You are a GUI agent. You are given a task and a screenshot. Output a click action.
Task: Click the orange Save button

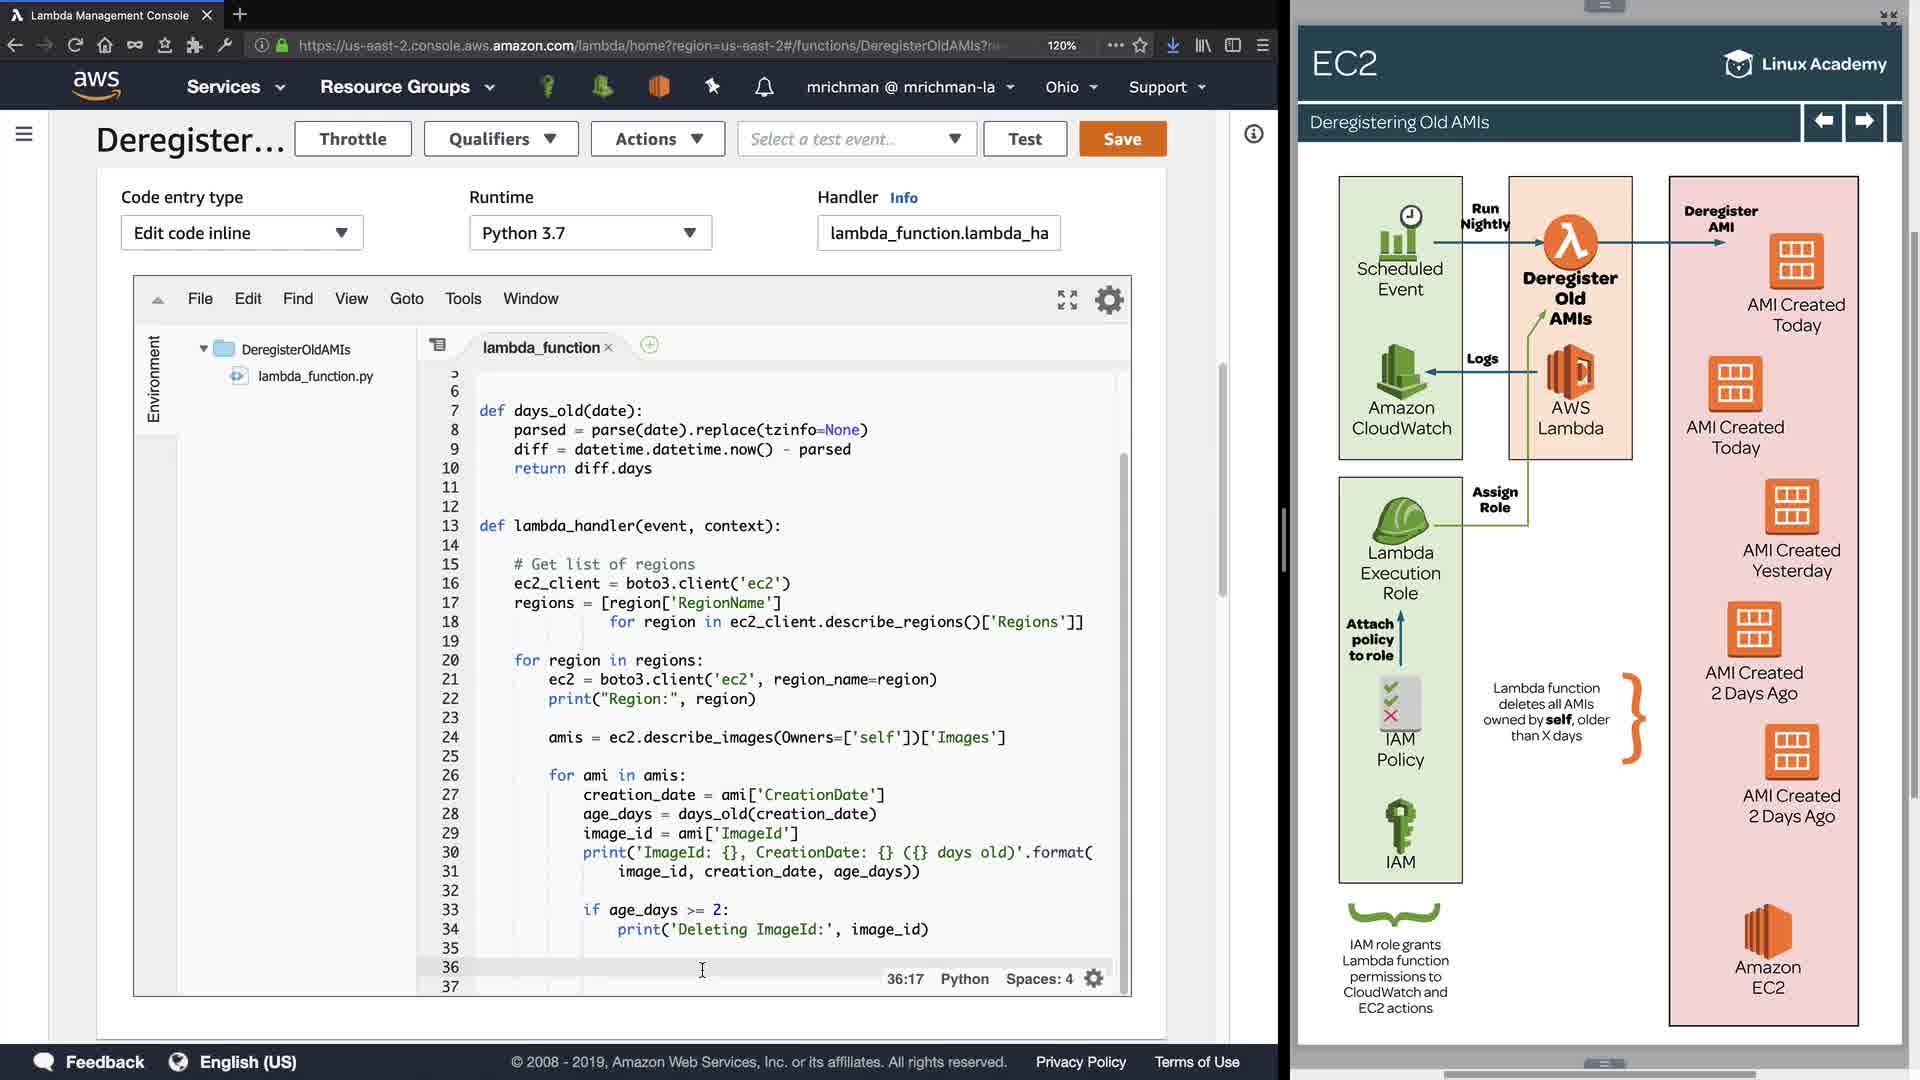coord(1122,139)
